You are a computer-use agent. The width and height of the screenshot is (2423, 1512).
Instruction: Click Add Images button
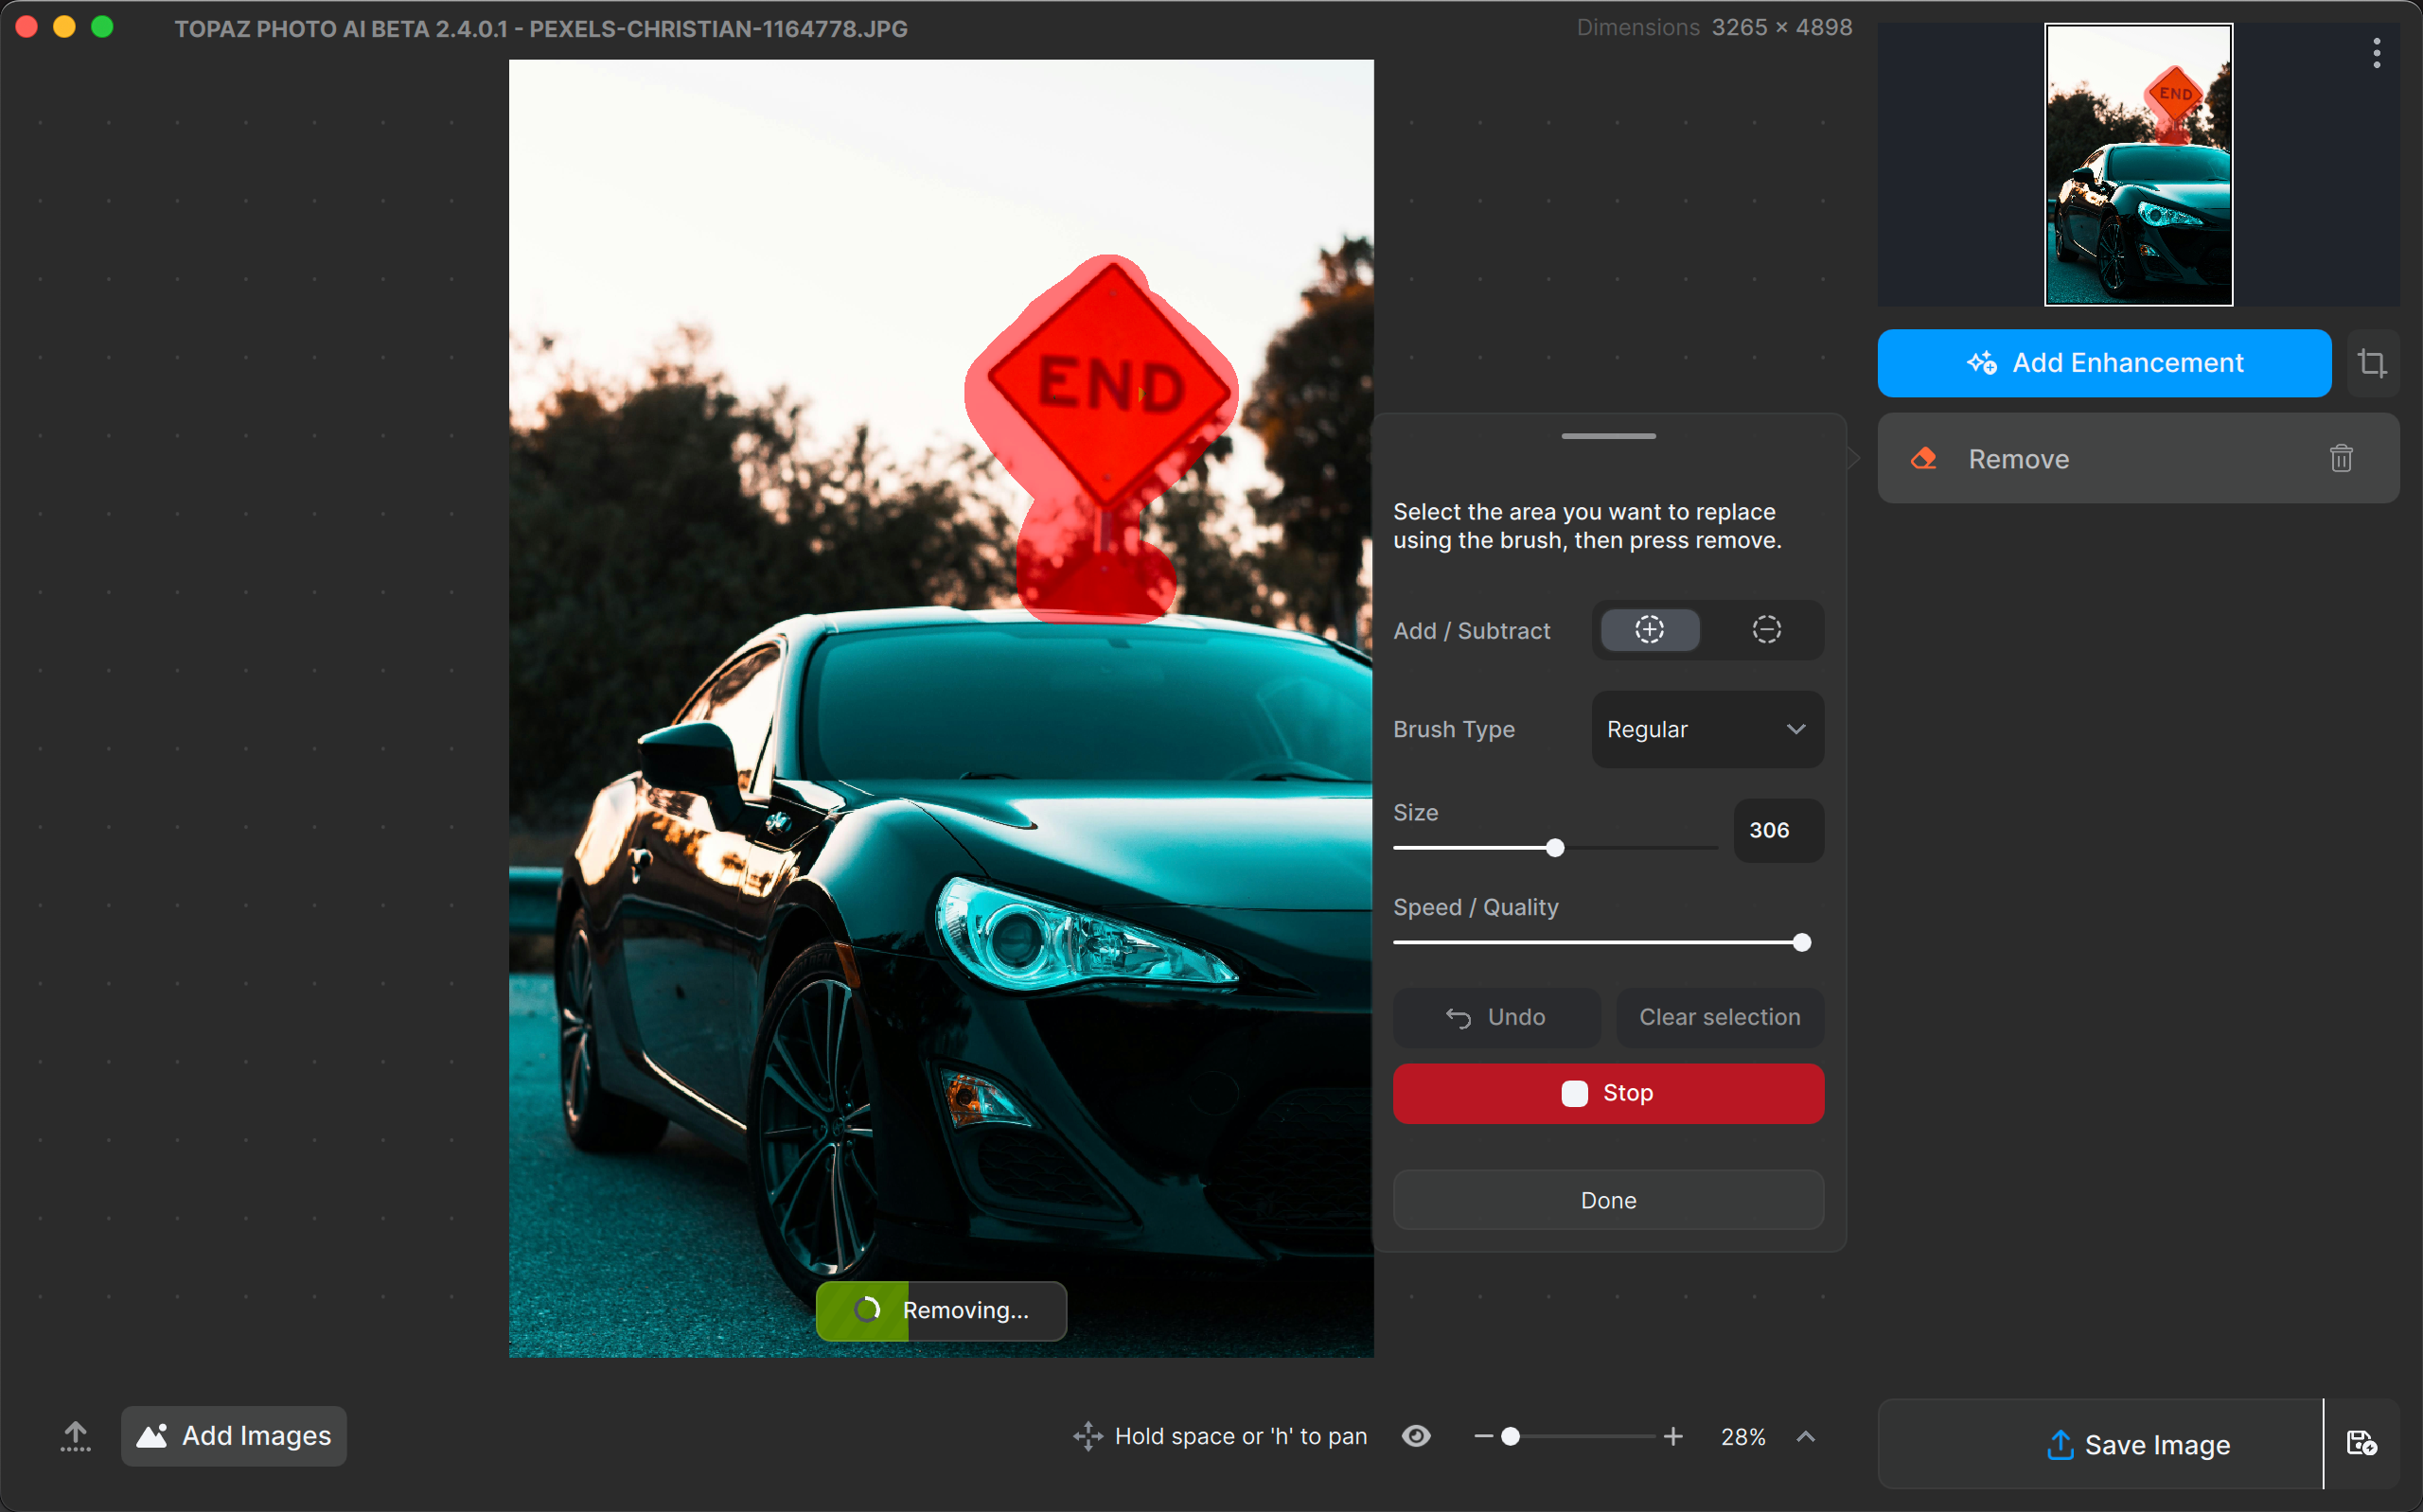tap(234, 1436)
